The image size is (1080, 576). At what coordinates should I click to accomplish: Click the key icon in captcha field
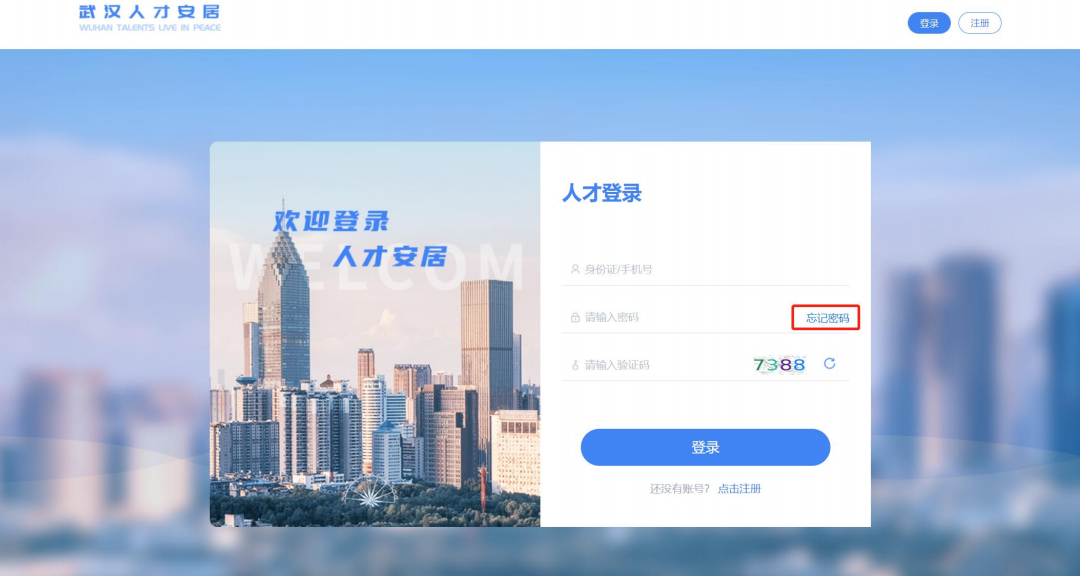[x=574, y=365]
